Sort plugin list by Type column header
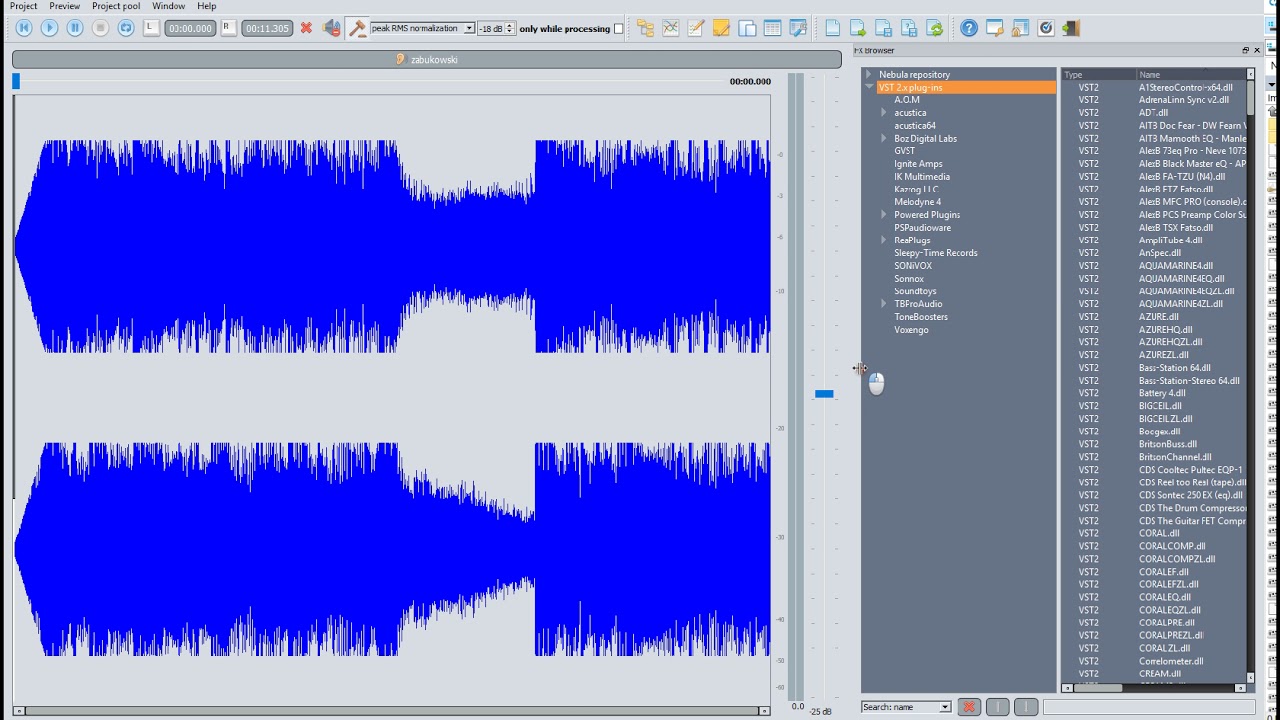Screen dimensions: 1280x720 [1098, 74]
